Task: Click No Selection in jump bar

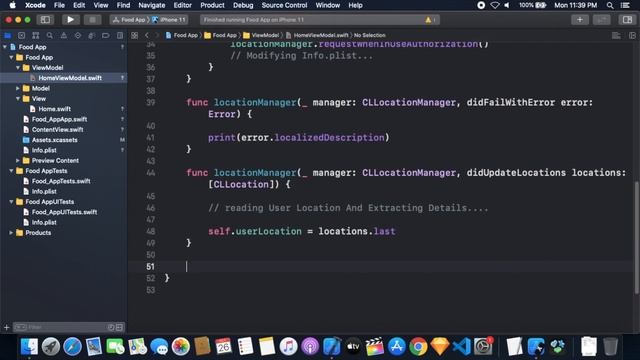Action: (369, 36)
